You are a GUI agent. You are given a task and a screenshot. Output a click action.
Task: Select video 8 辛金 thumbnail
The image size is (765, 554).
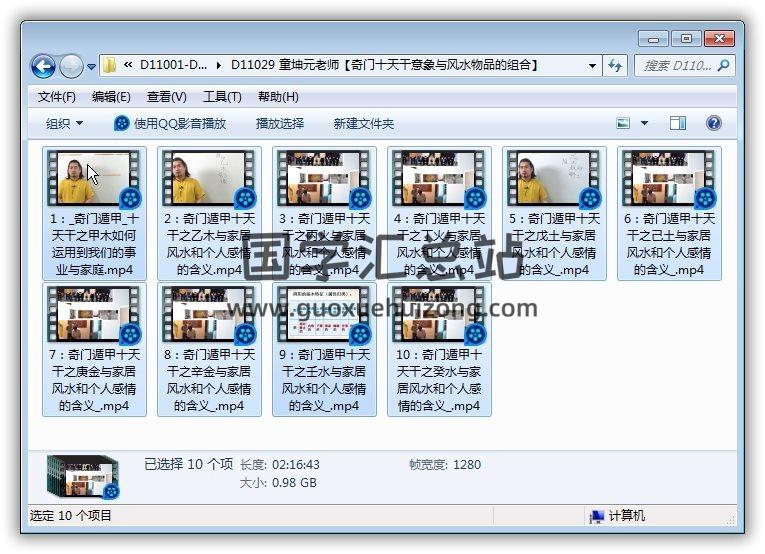(x=209, y=314)
